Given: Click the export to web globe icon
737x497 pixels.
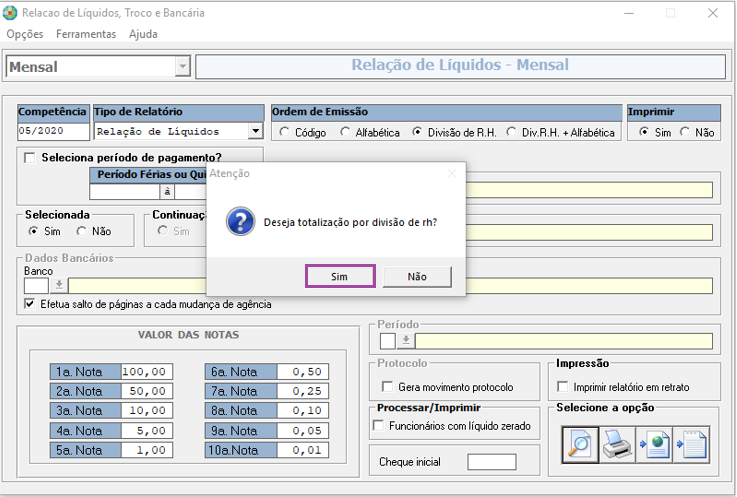Looking at the screenshot, I should point(654,444).
